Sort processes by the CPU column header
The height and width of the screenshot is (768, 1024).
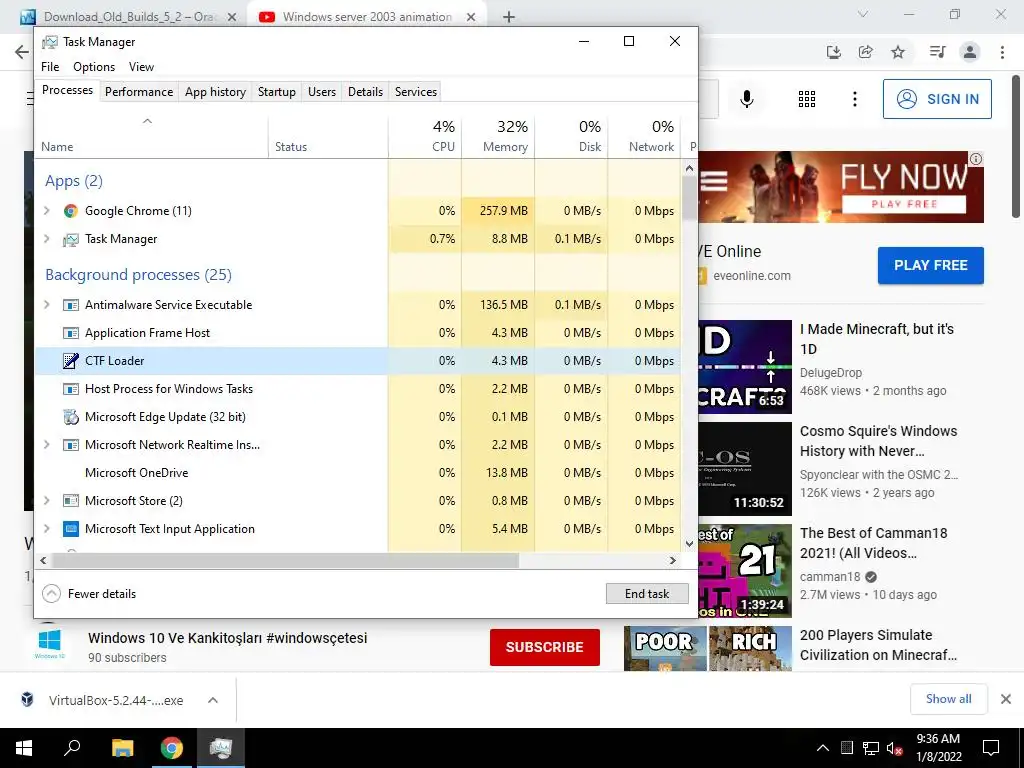425,136
